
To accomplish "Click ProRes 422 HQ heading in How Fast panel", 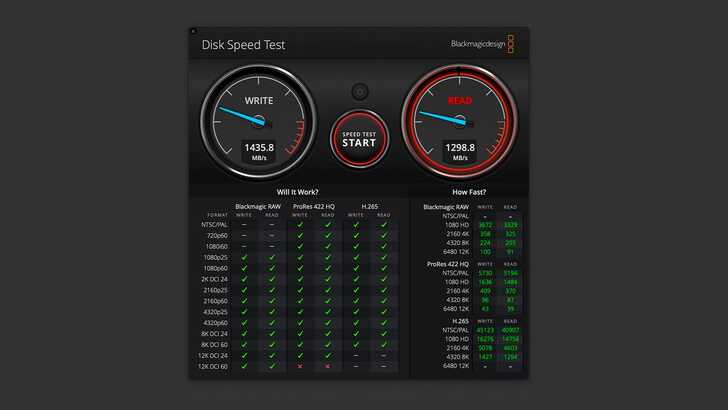I will click(x=448, y=264).
